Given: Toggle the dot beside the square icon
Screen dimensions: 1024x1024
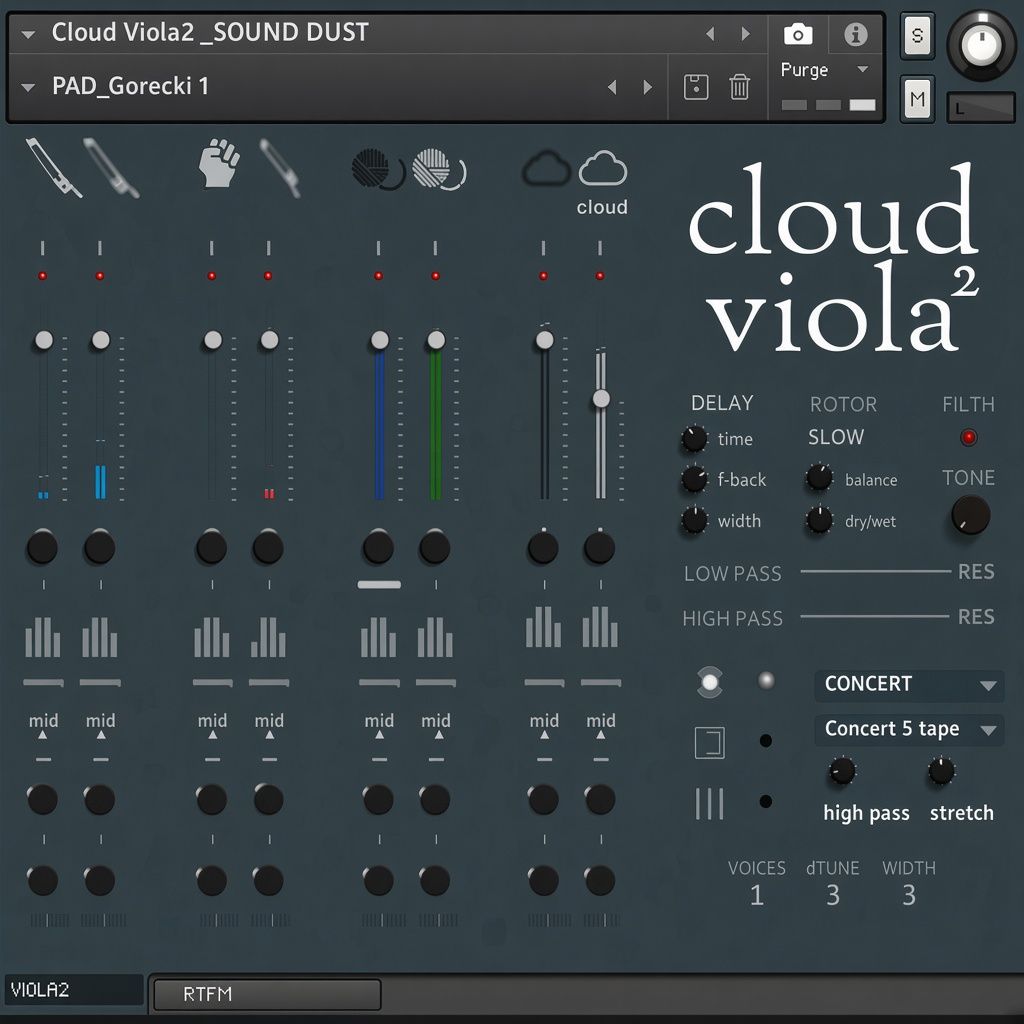Looking at the screenshot, I should click(766, 741).
